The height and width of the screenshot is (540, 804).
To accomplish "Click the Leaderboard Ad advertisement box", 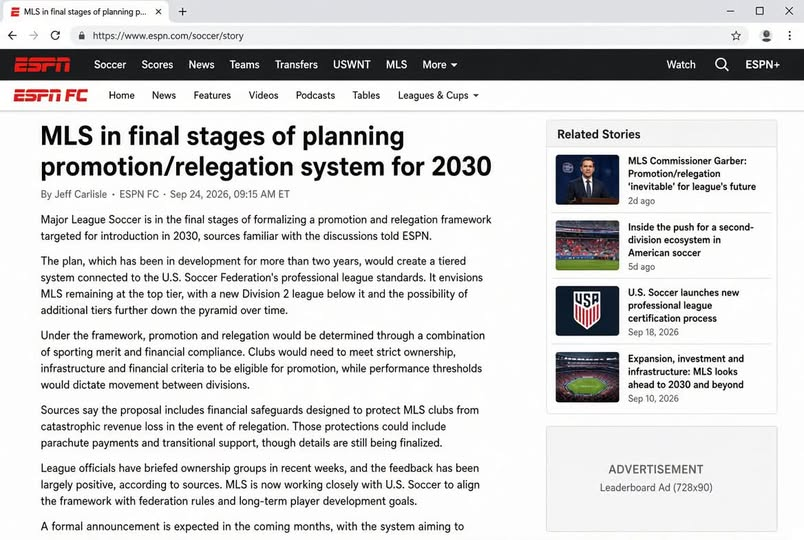I will 661,478.
